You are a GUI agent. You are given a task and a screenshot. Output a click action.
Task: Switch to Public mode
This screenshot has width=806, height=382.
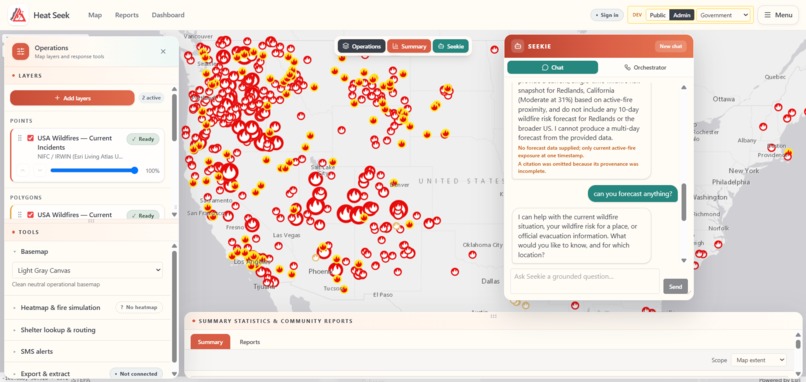coord(657,15)
